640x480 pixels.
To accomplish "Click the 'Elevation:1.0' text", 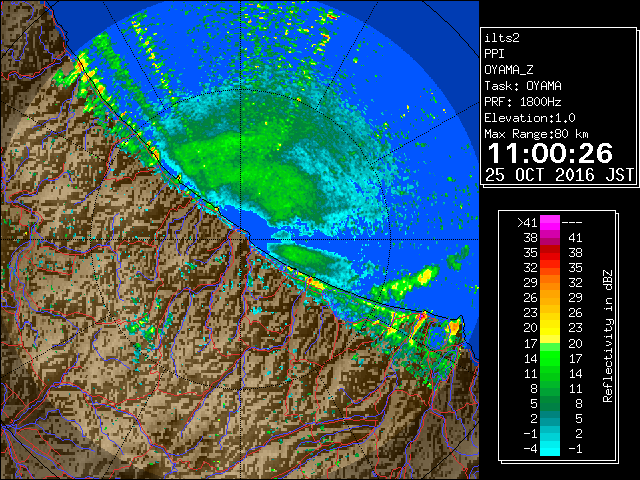I will (x=530, y=118).
